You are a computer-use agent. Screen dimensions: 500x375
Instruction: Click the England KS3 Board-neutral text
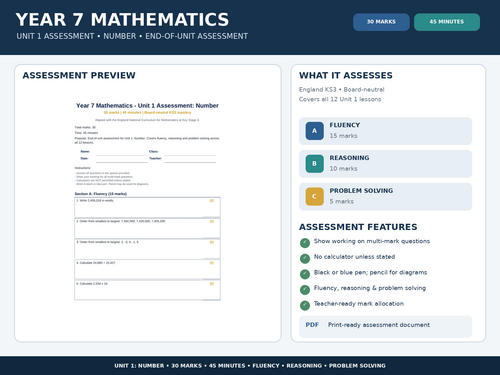click(342, 90)
